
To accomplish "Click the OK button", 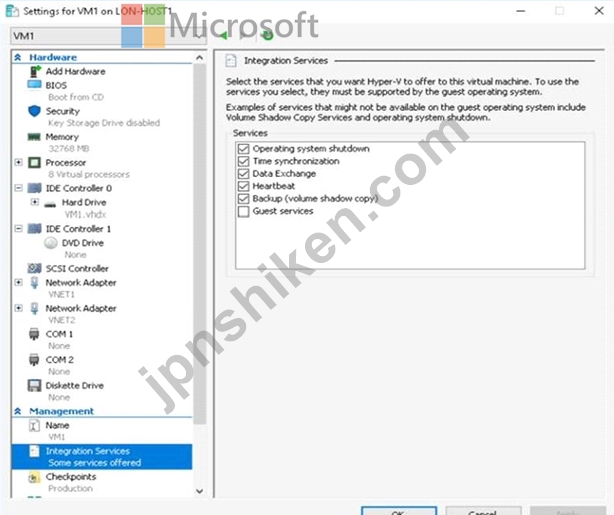I will pyautogui.click(x=399, y=511).
